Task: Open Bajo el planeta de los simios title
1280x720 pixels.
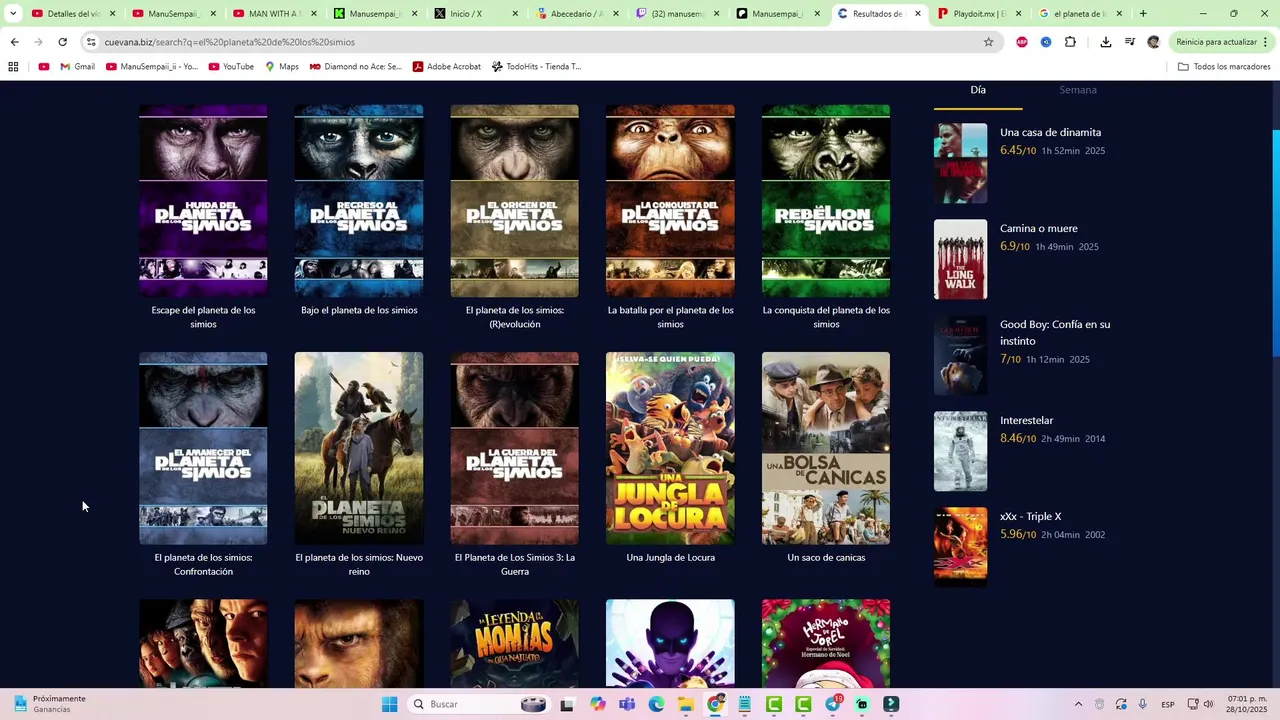Action: [359, 310]
